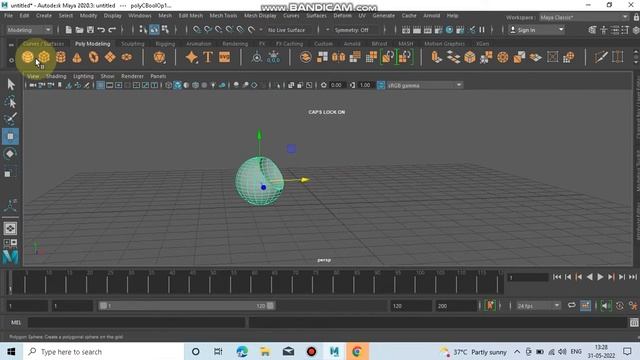
Task: Toggle select by component type mode
Action: click(165, 30)
